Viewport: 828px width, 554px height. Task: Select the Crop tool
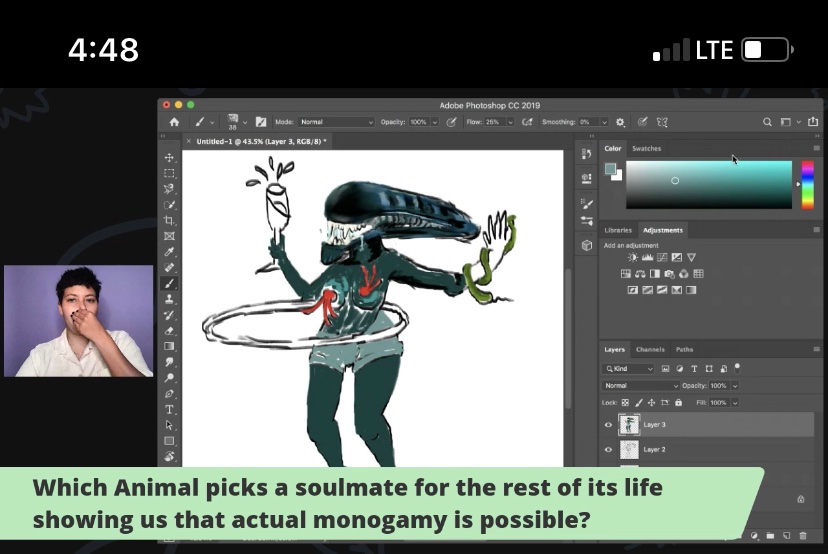[169, 220]
